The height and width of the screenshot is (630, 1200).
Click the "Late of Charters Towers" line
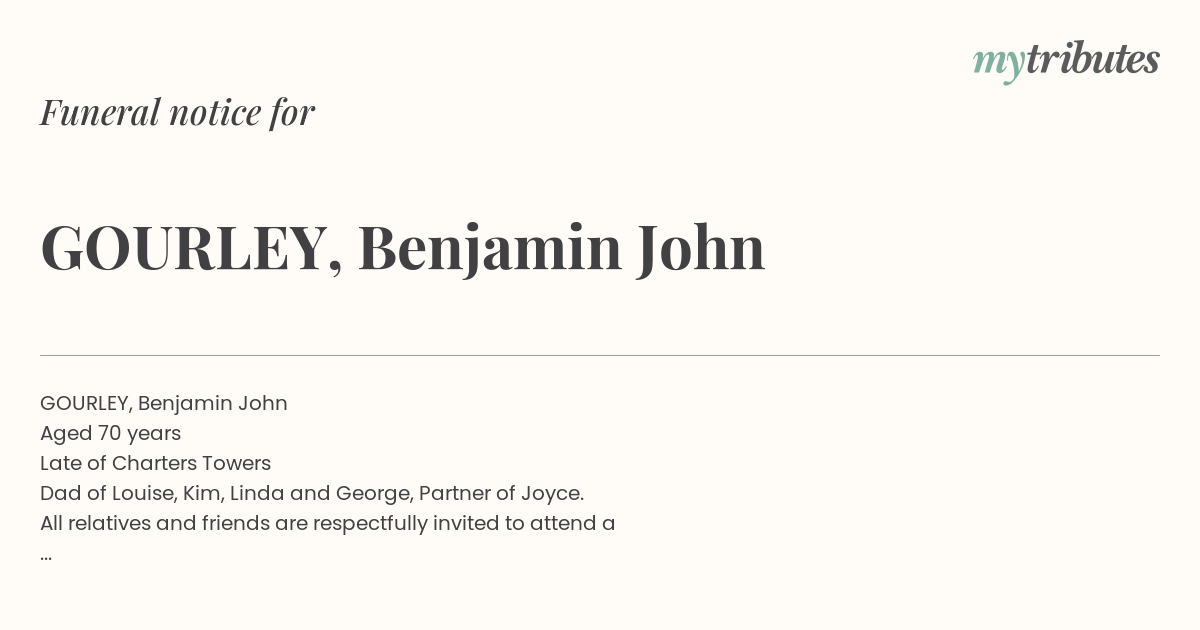pyautogui.click(x=156, y=463)
